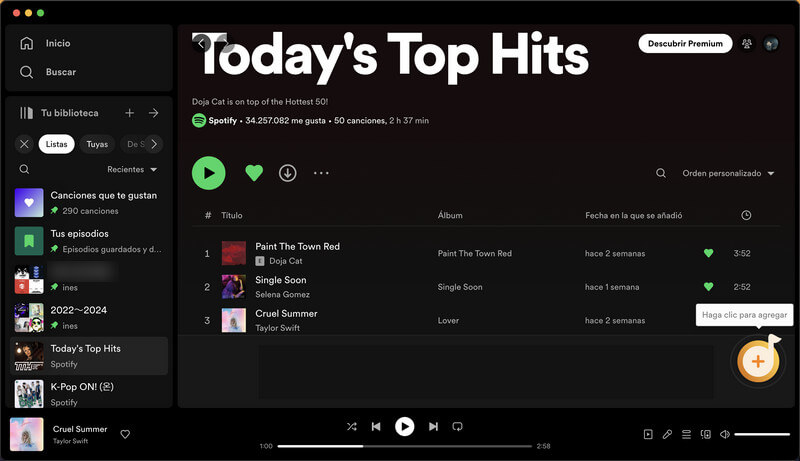Collapse Tu biblioteca library icon
Image resolution: width=800 pixels, height=461 pixels.
[x=26, y=113]
